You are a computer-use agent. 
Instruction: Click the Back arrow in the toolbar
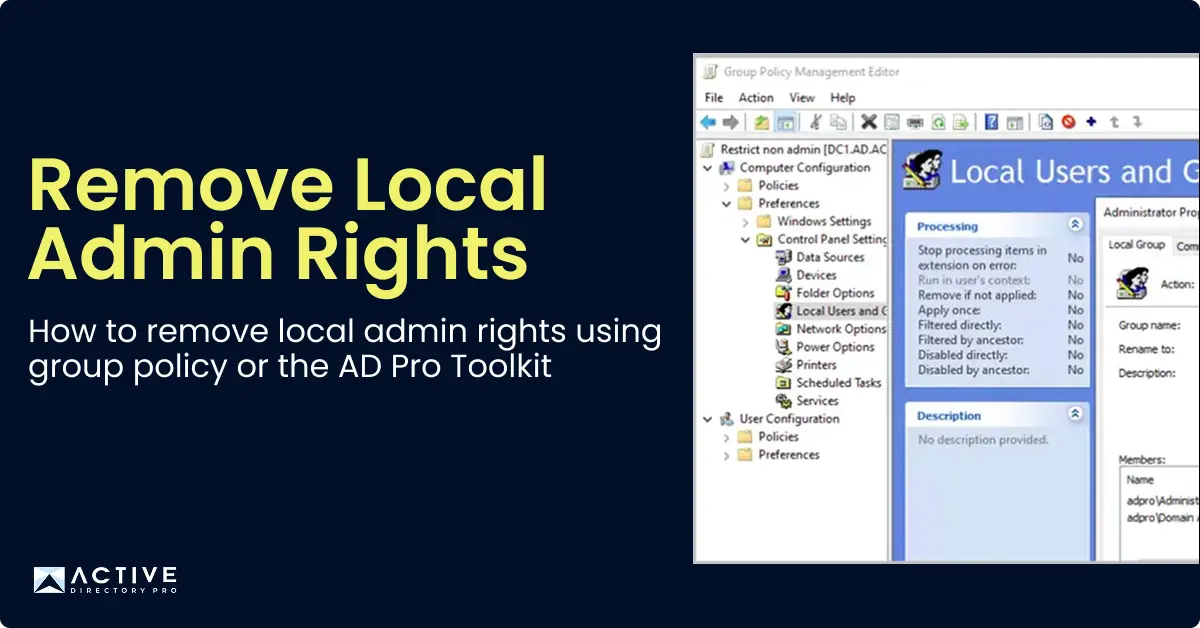pos(708,122)
